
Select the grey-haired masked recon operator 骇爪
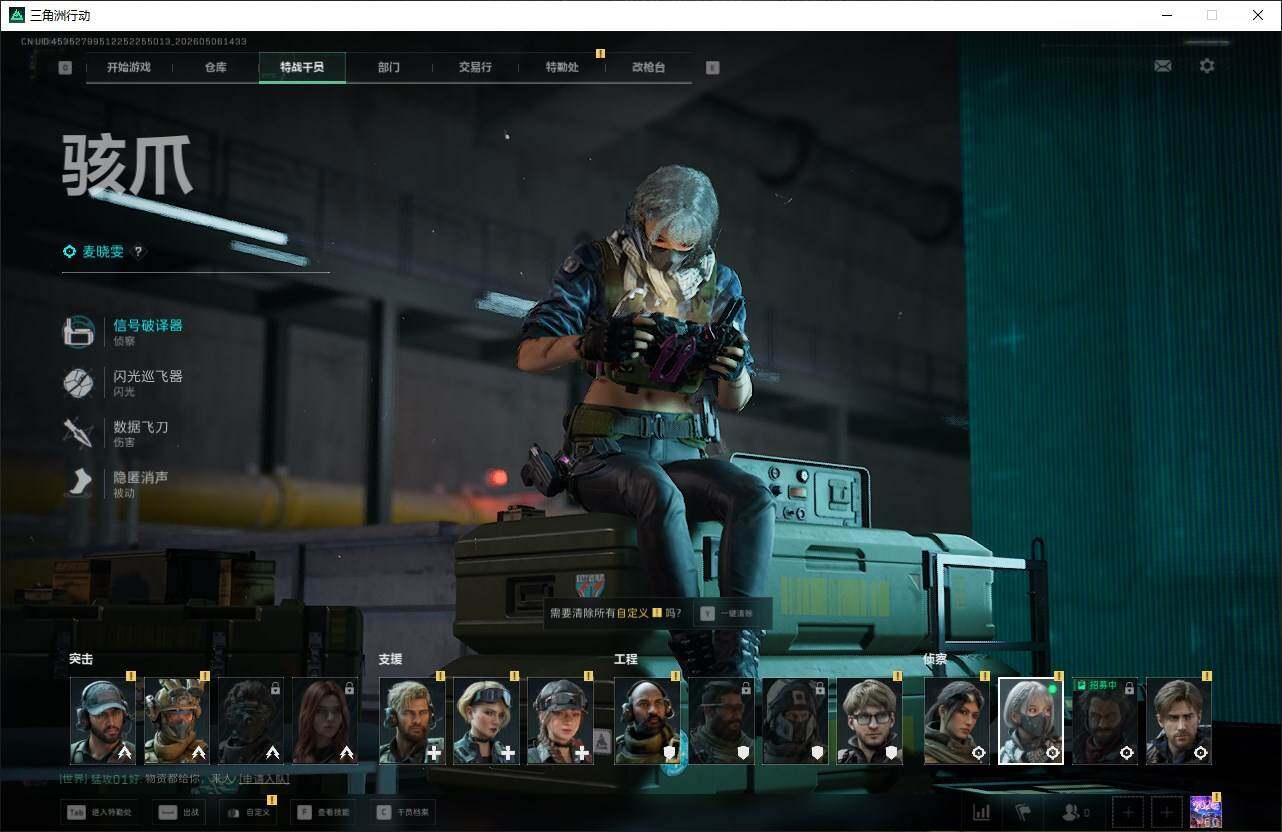[x=1031, y=721]
